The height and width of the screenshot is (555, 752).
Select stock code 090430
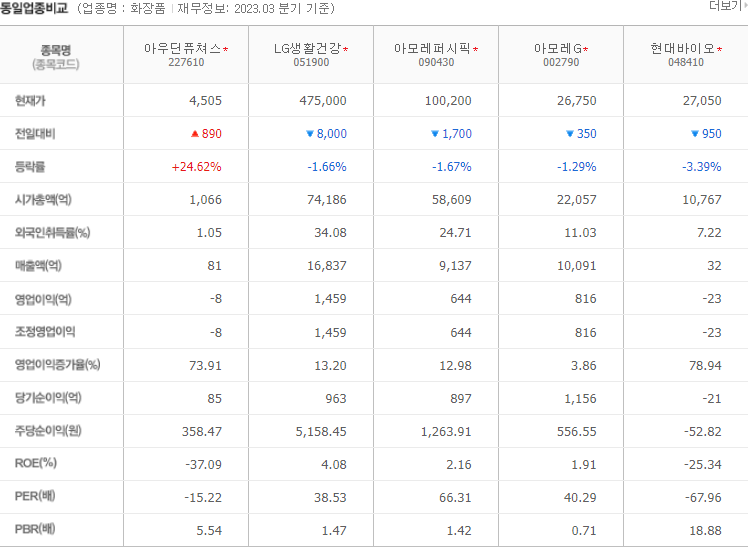436,62
